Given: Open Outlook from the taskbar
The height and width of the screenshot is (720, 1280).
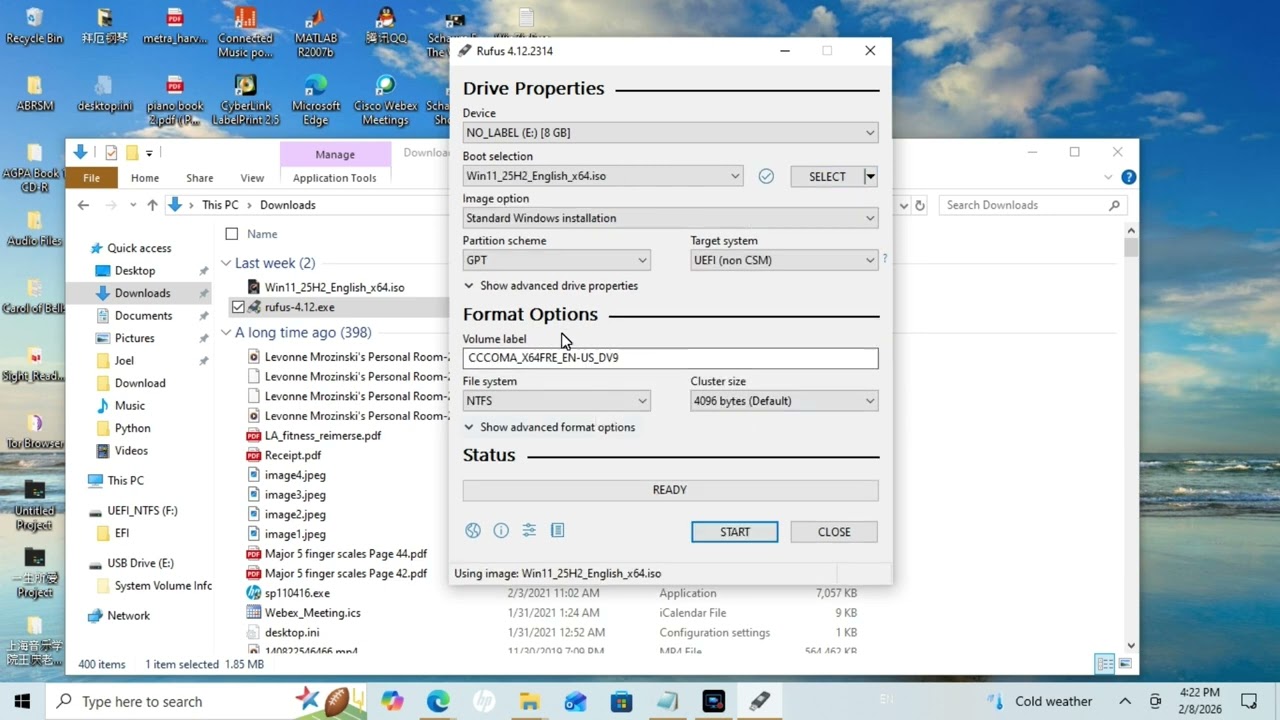Looking at the screenshot, I should tap(576, 701).
